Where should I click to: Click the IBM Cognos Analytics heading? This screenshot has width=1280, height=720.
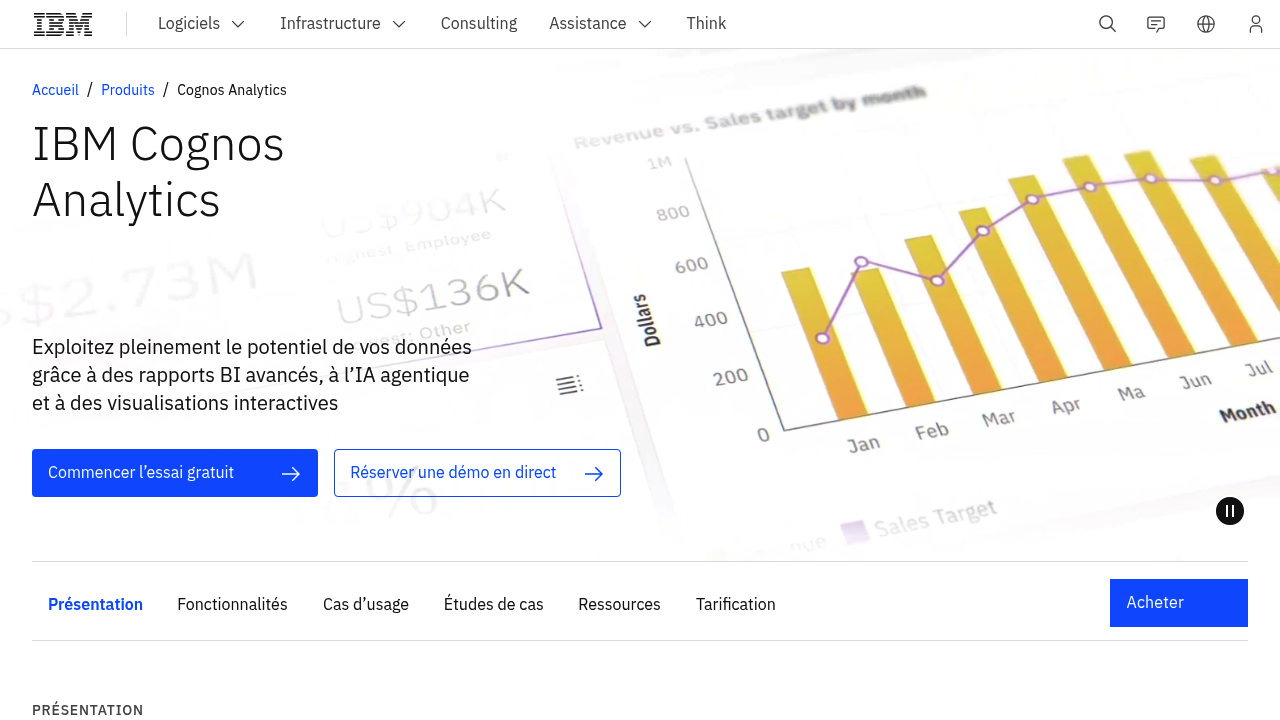[158, 172]
